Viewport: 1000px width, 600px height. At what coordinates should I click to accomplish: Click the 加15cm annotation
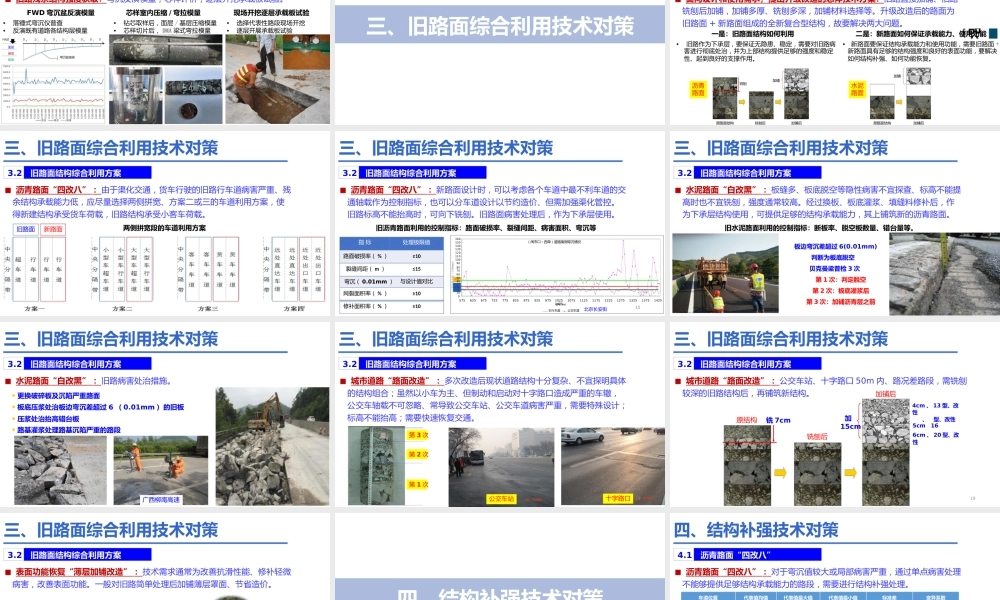(850, 422)
